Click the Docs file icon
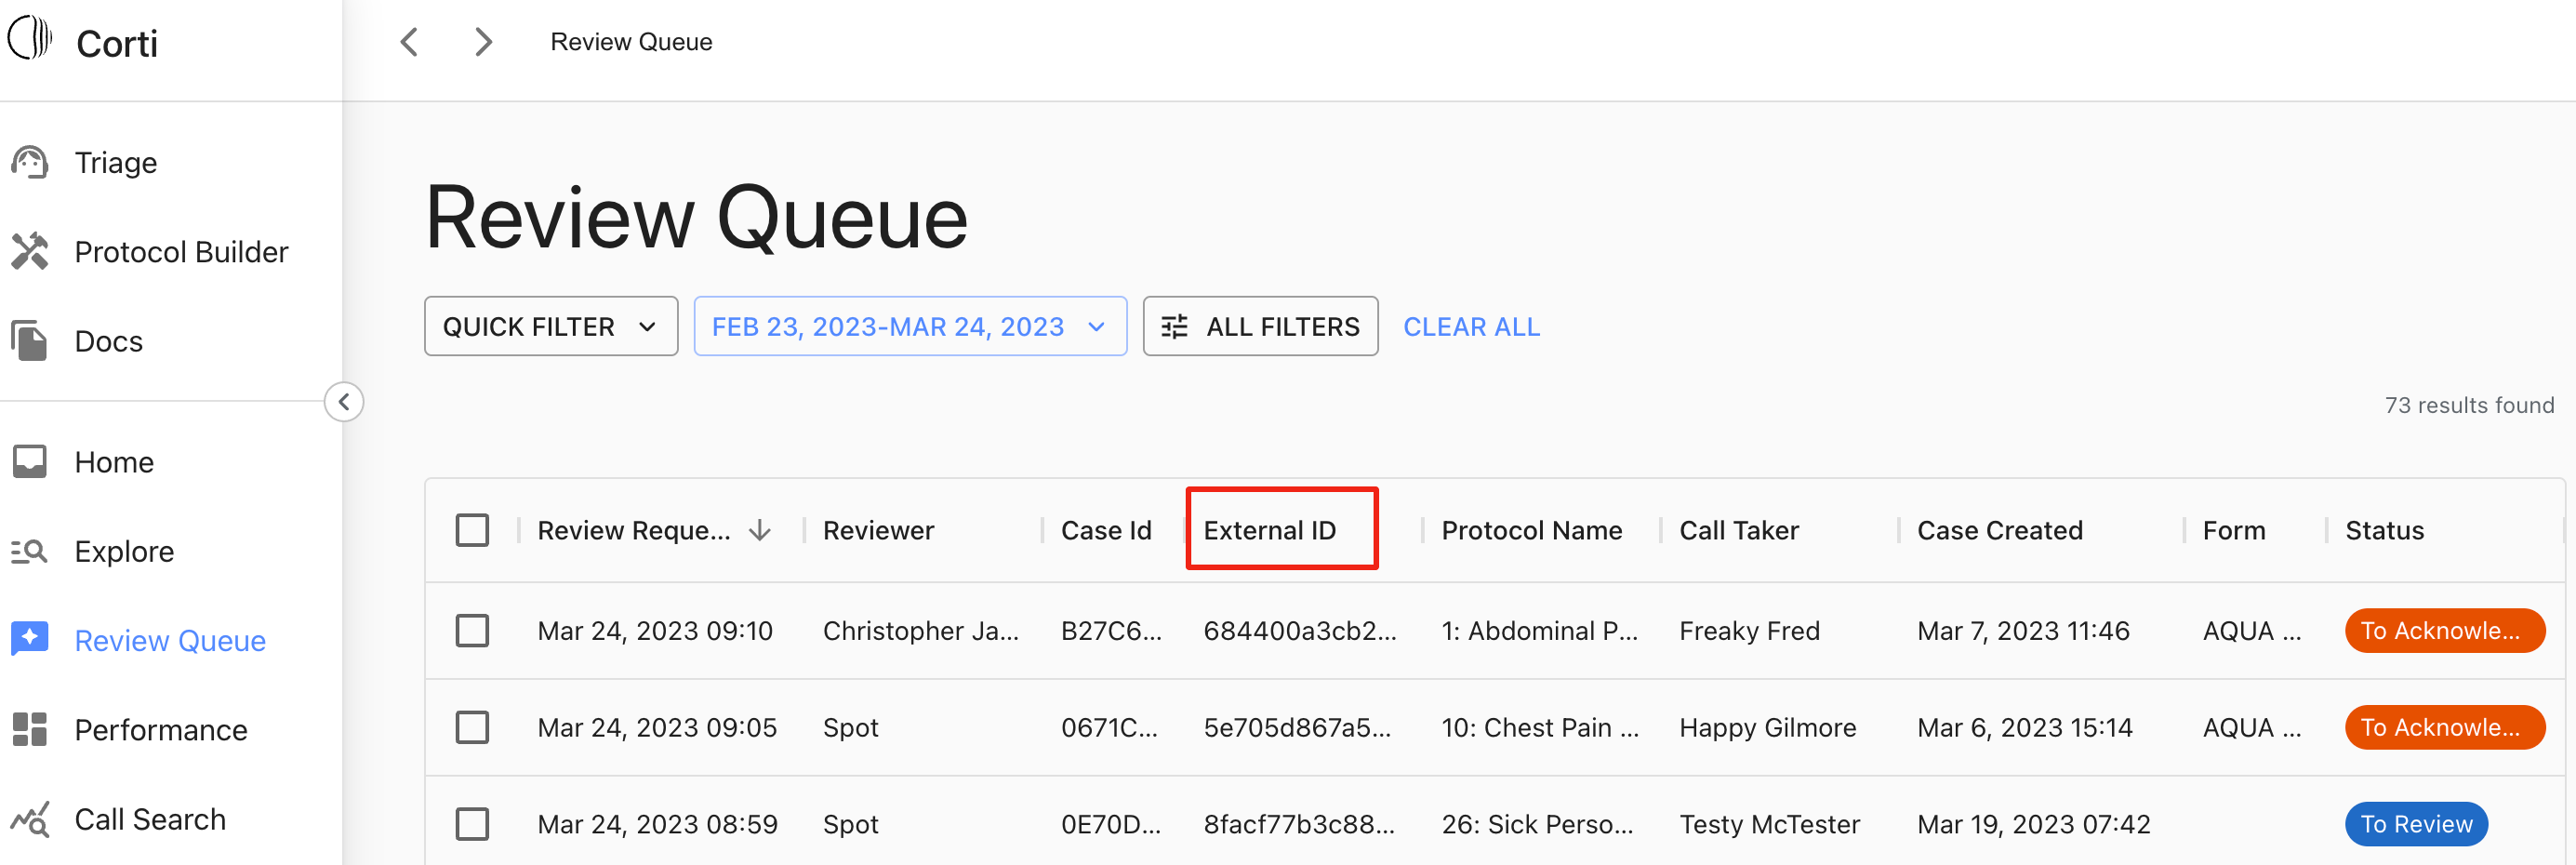The image size is (2576, 865). coord(30,341)
